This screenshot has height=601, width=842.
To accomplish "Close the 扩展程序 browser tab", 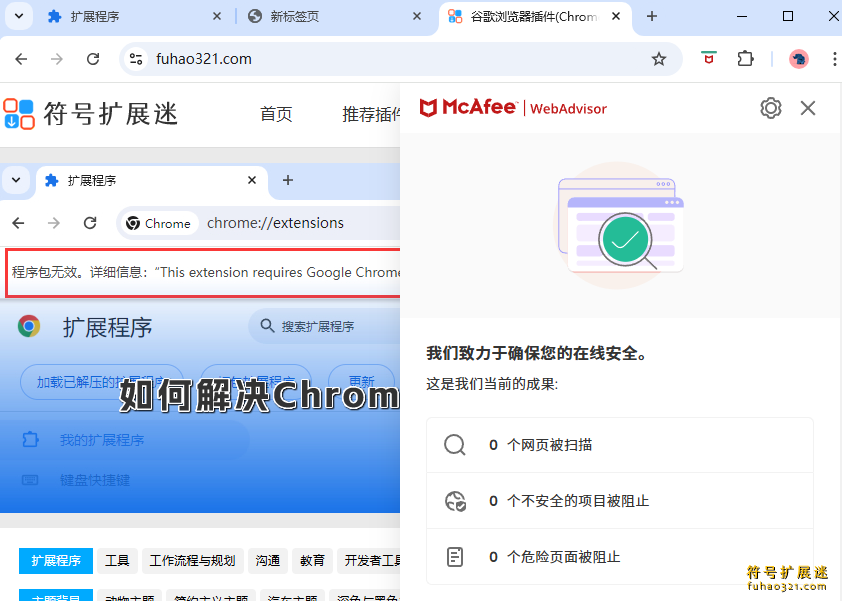I will coord(217,17).
